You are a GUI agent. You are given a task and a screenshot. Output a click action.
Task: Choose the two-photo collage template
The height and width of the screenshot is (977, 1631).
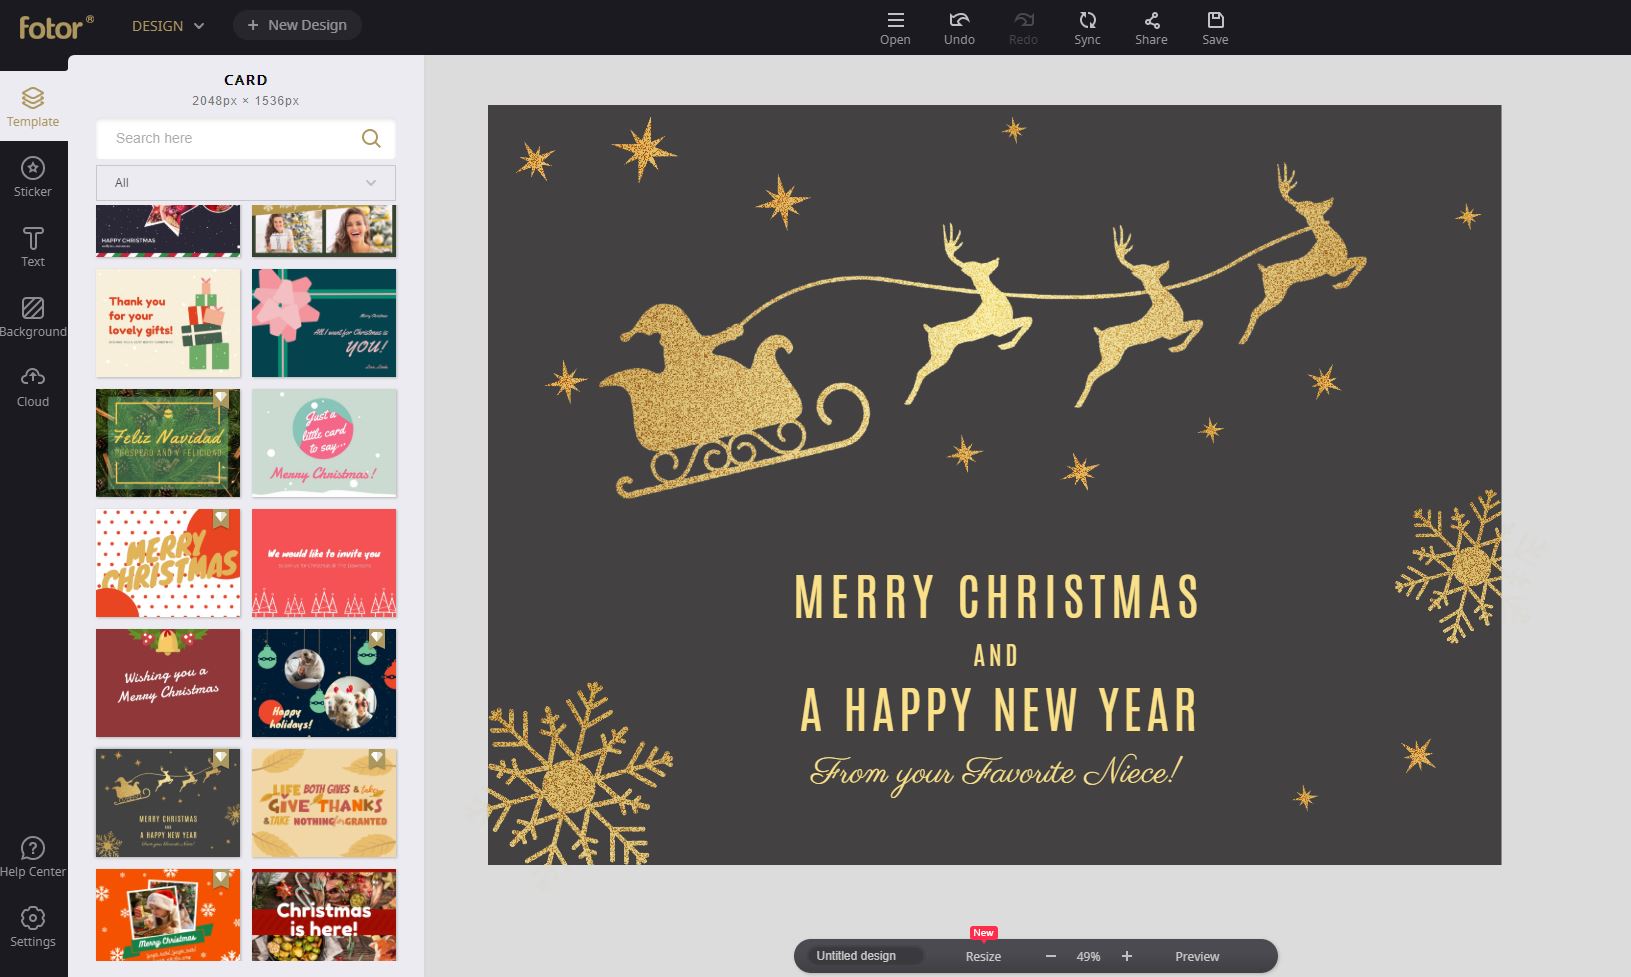324,231
